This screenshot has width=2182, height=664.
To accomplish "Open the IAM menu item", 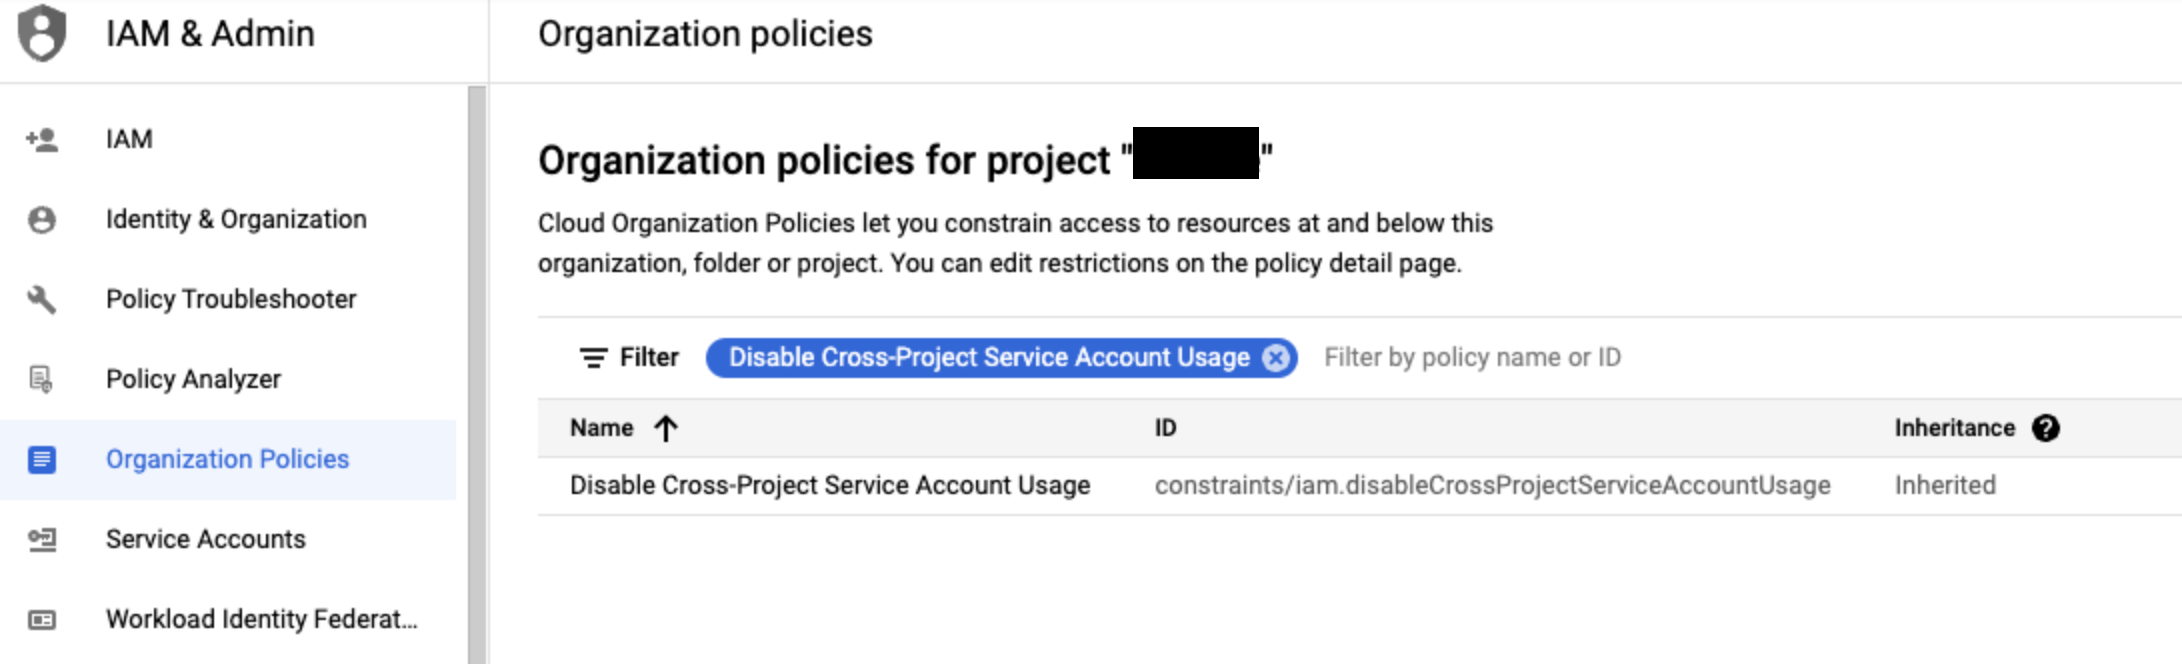I will point(129,139).
